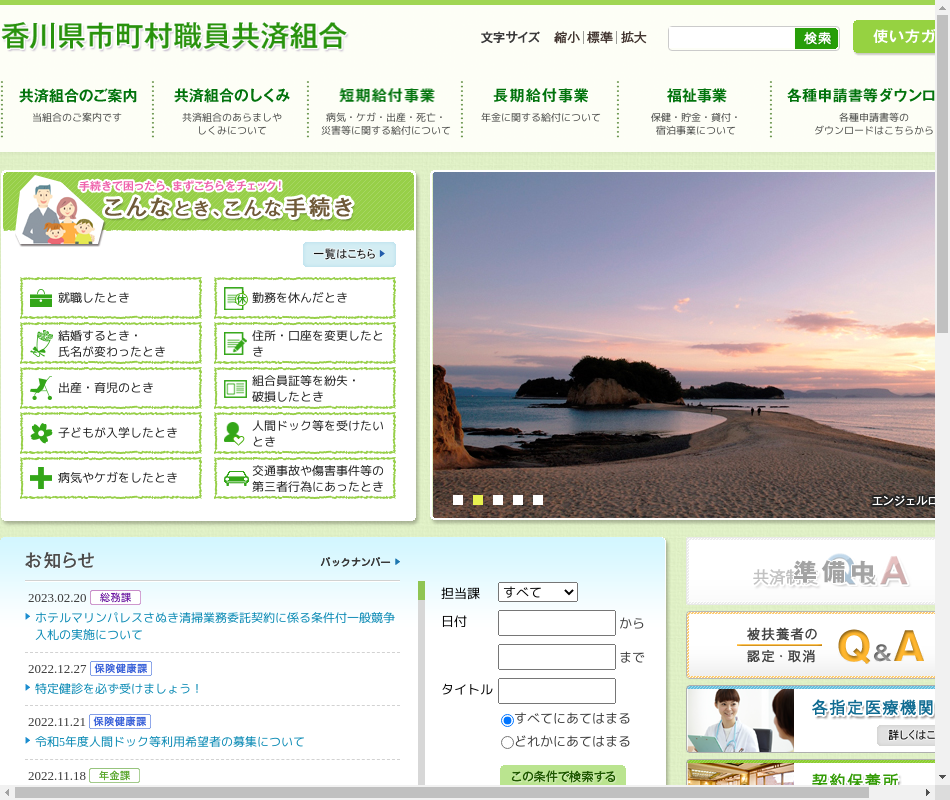Click the calendar icon for 勤務を休んだとき
This screenshot has width=950, height=800.
click(x=236, y=298)
